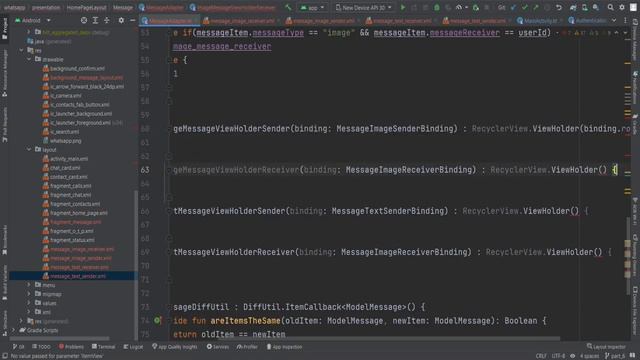Expand the Gradle Scripts node
This screenshot has height=360, width=640.
pos(13,330)
